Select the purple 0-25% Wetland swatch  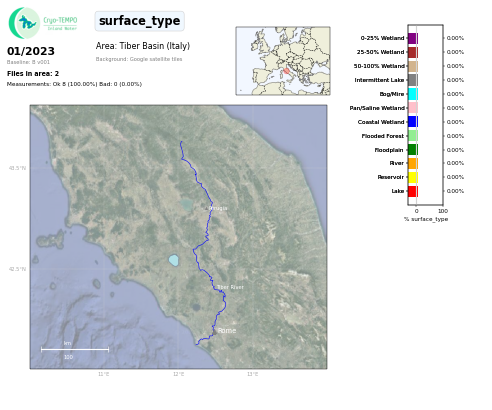(x=413, y=38)
